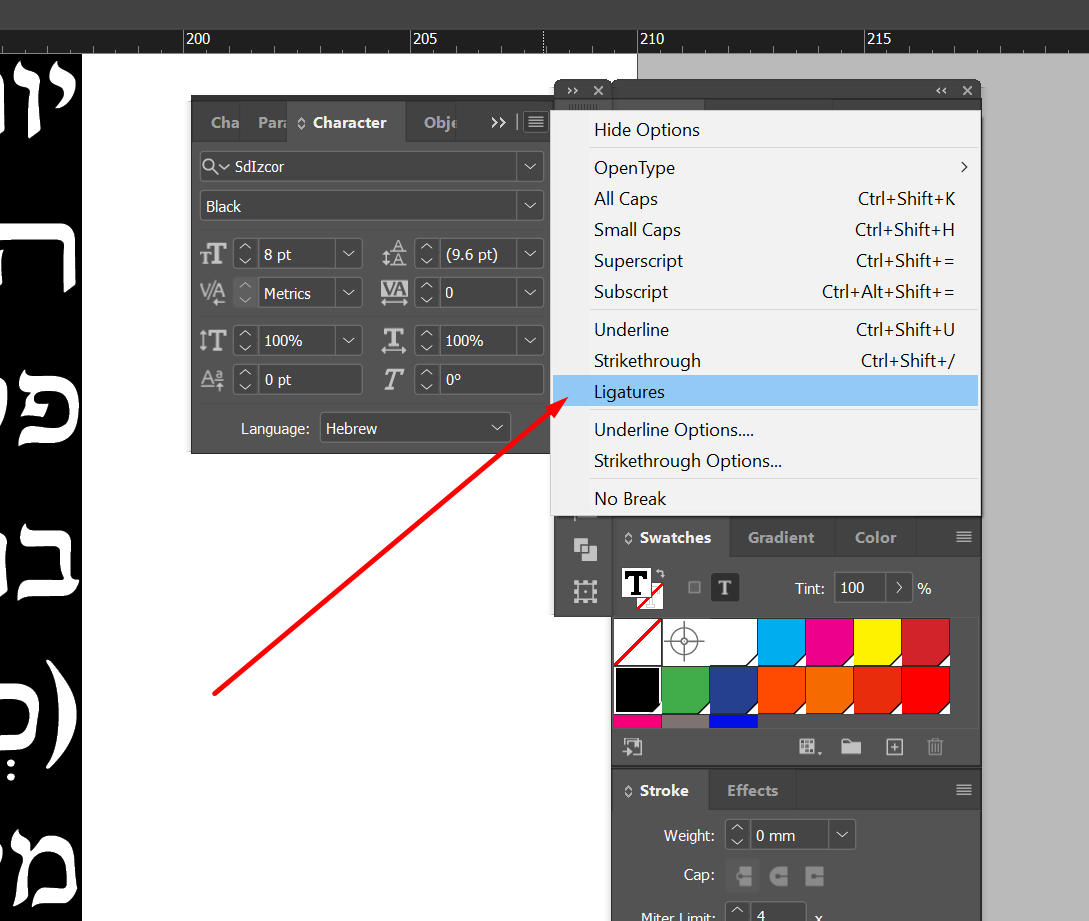Toggle All Caps in the menu

pyautogui.click(x=765, y=199)
